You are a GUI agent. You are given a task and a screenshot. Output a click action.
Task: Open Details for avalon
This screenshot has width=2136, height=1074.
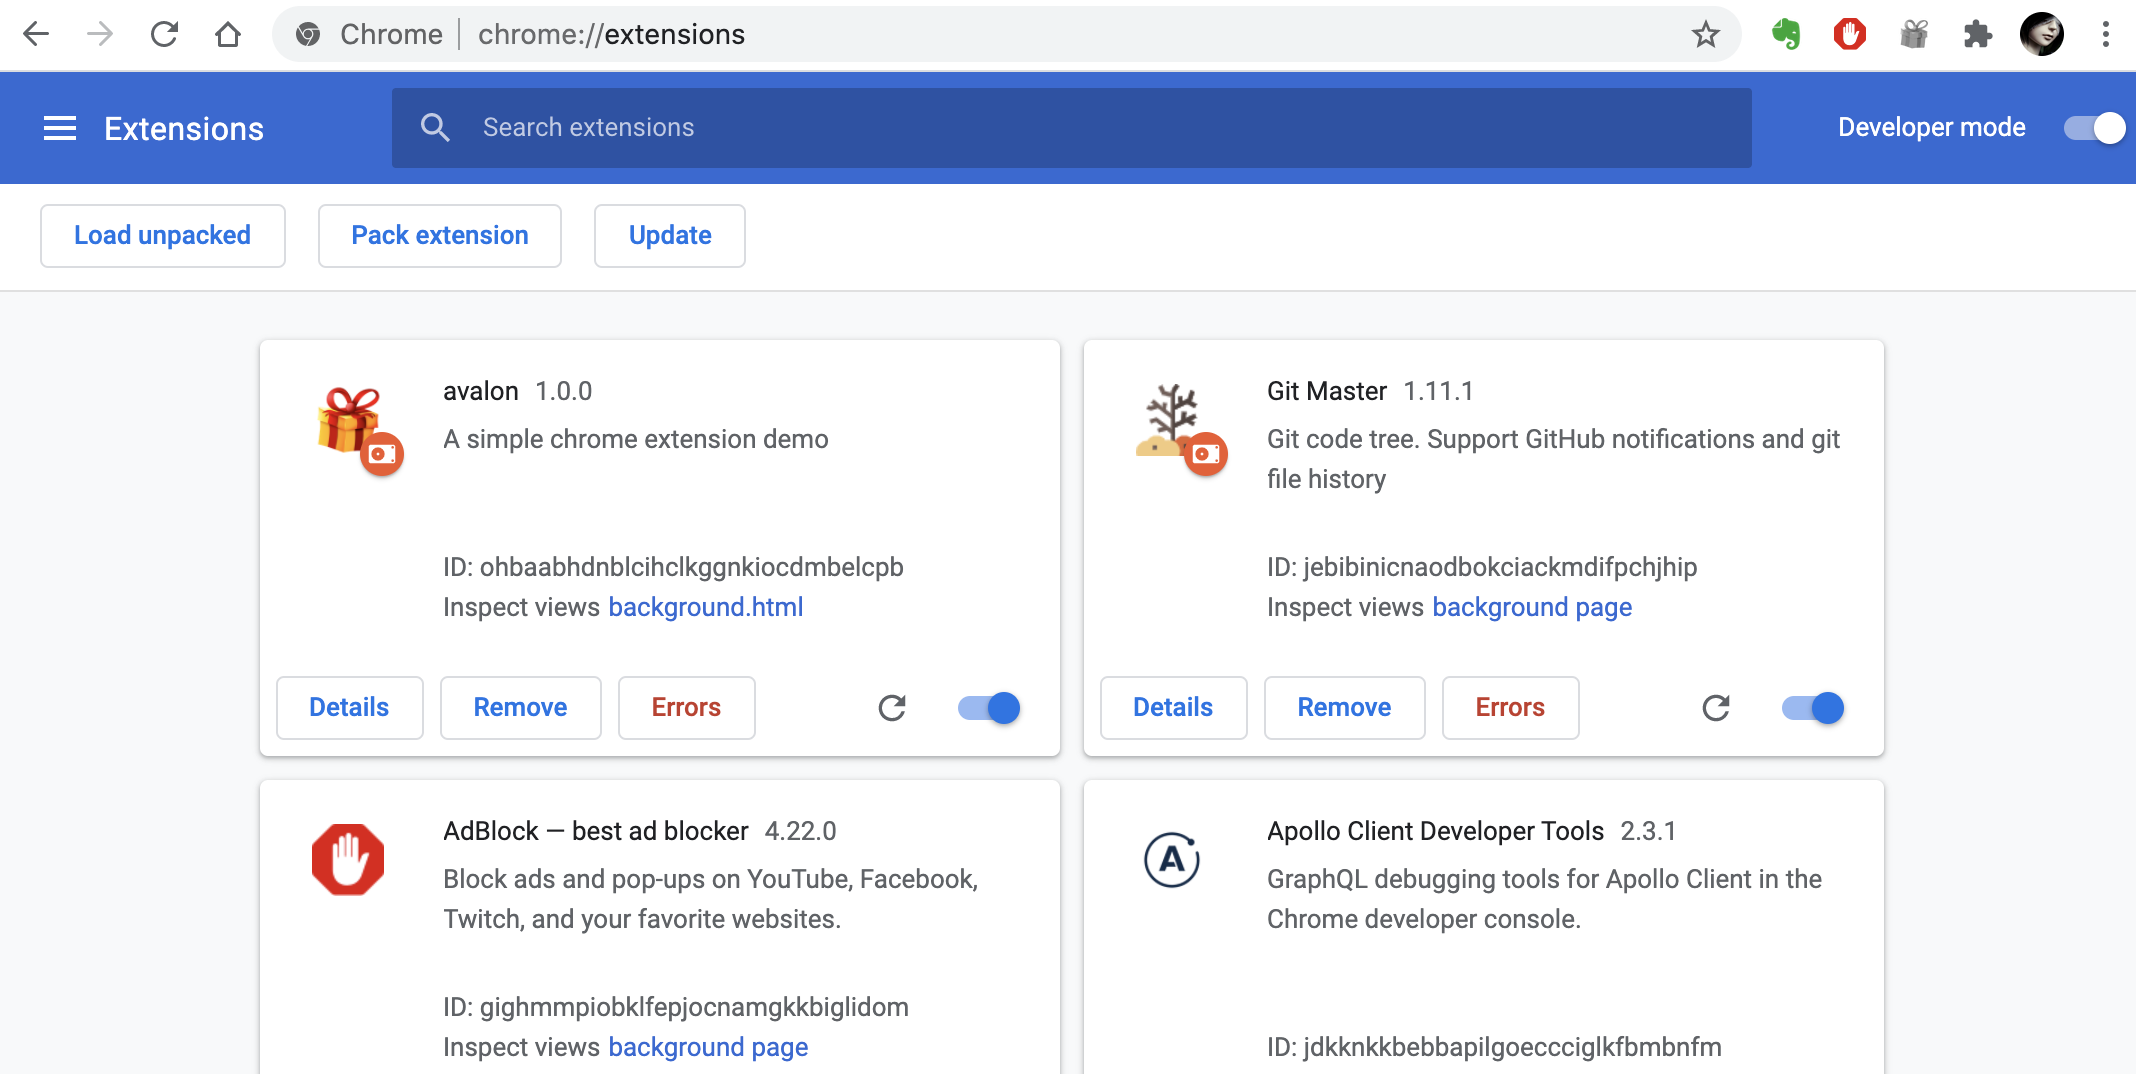click(349, 708)
